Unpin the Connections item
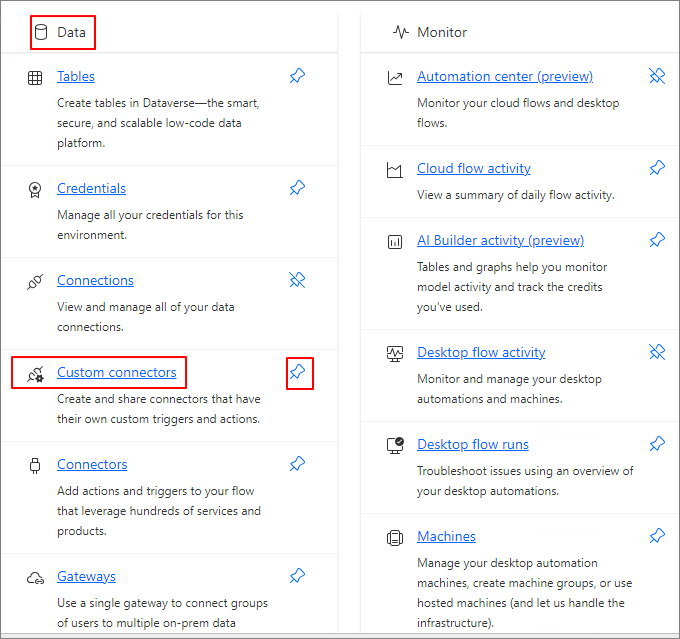The image size is (680, 639). point(298,280)
